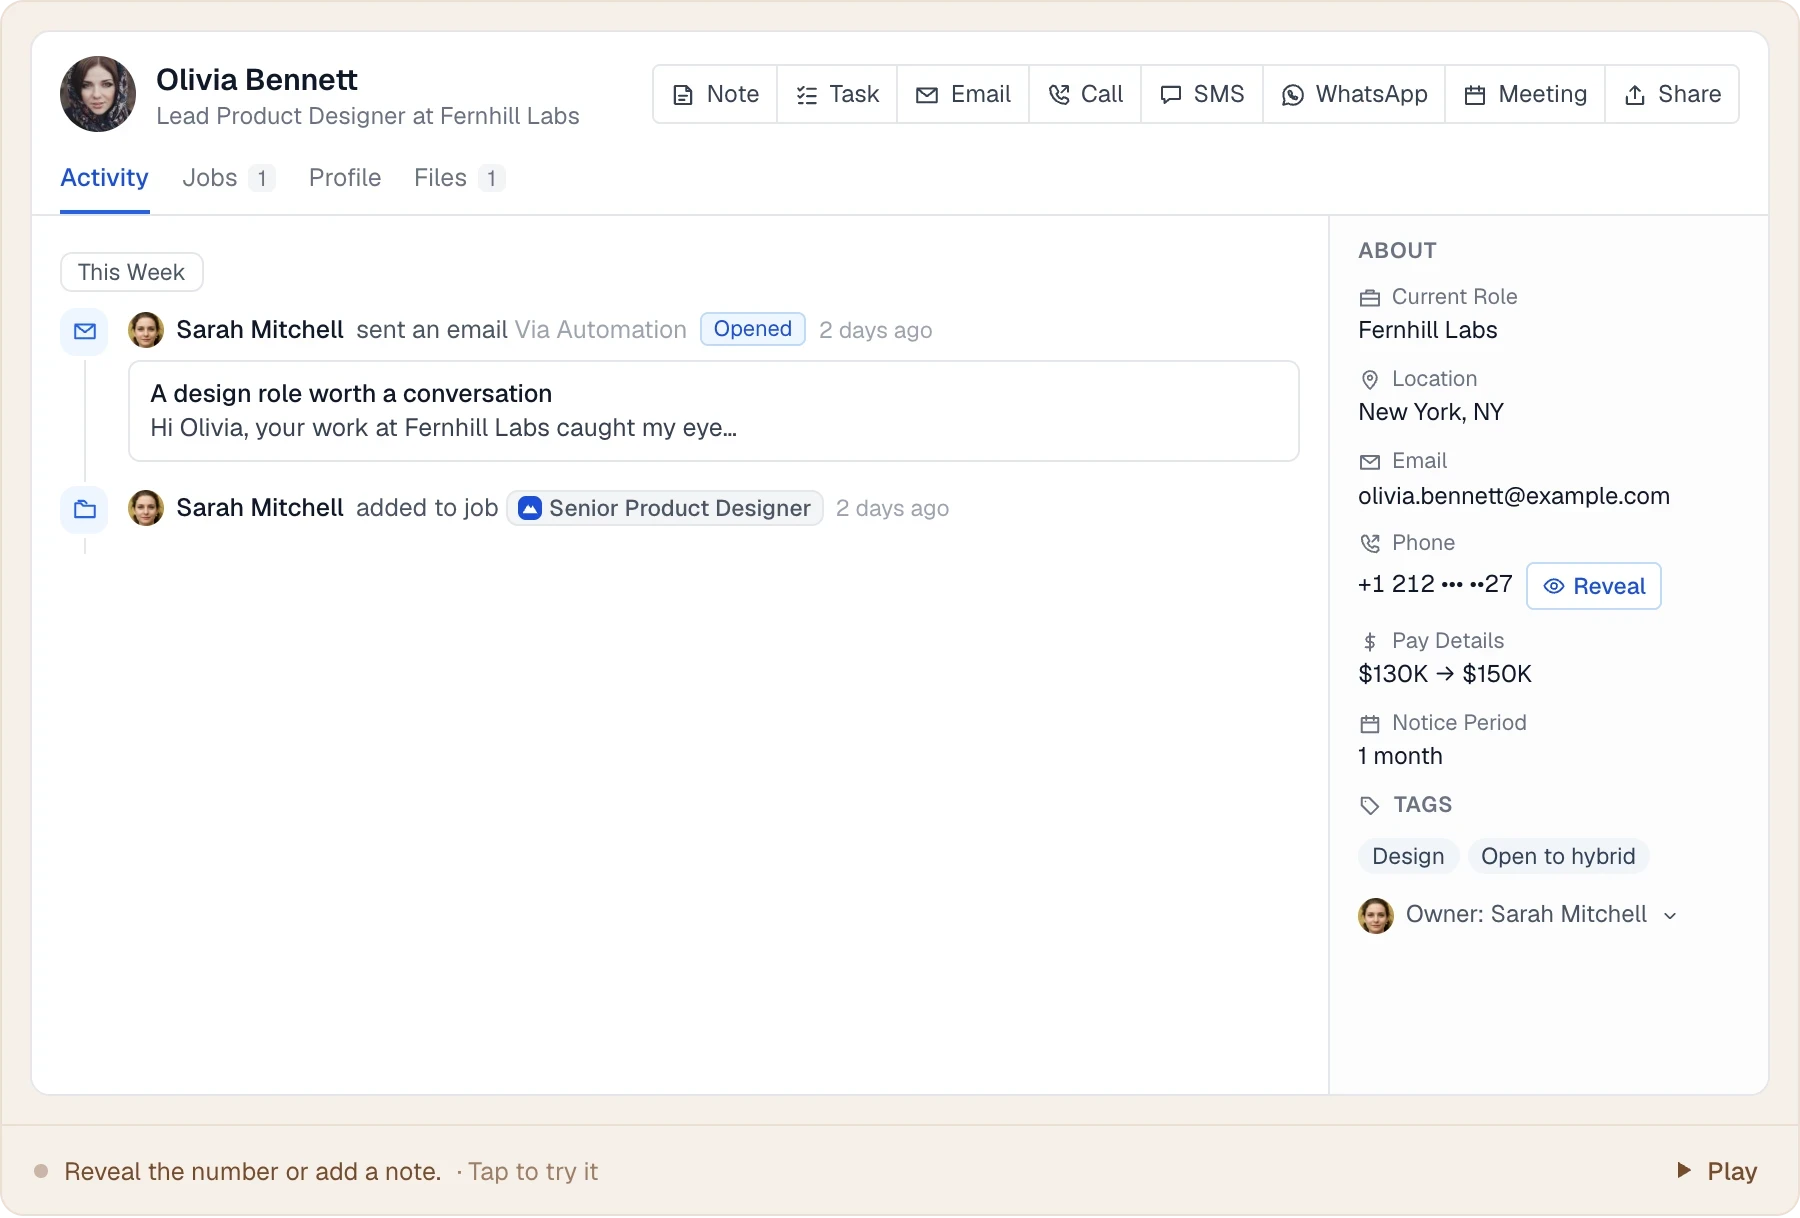Compose an Email from the action bar
Screen dimensions: 1800x1218
point(963,94)
